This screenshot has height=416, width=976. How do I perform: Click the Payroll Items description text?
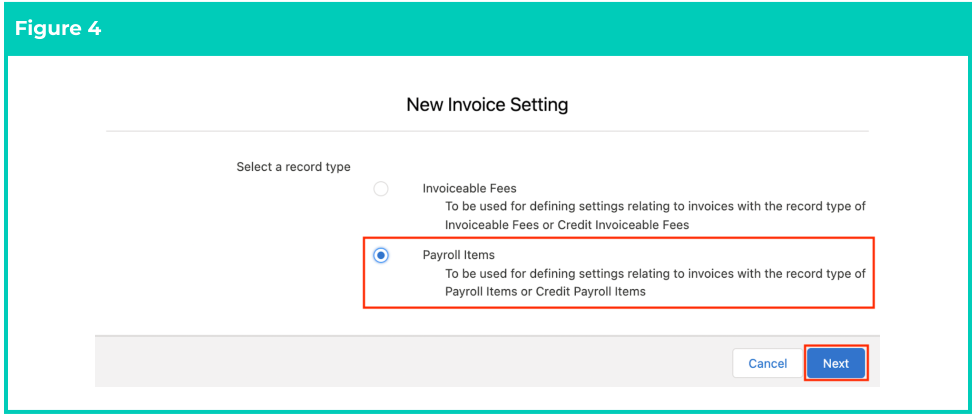pos(655,282)
